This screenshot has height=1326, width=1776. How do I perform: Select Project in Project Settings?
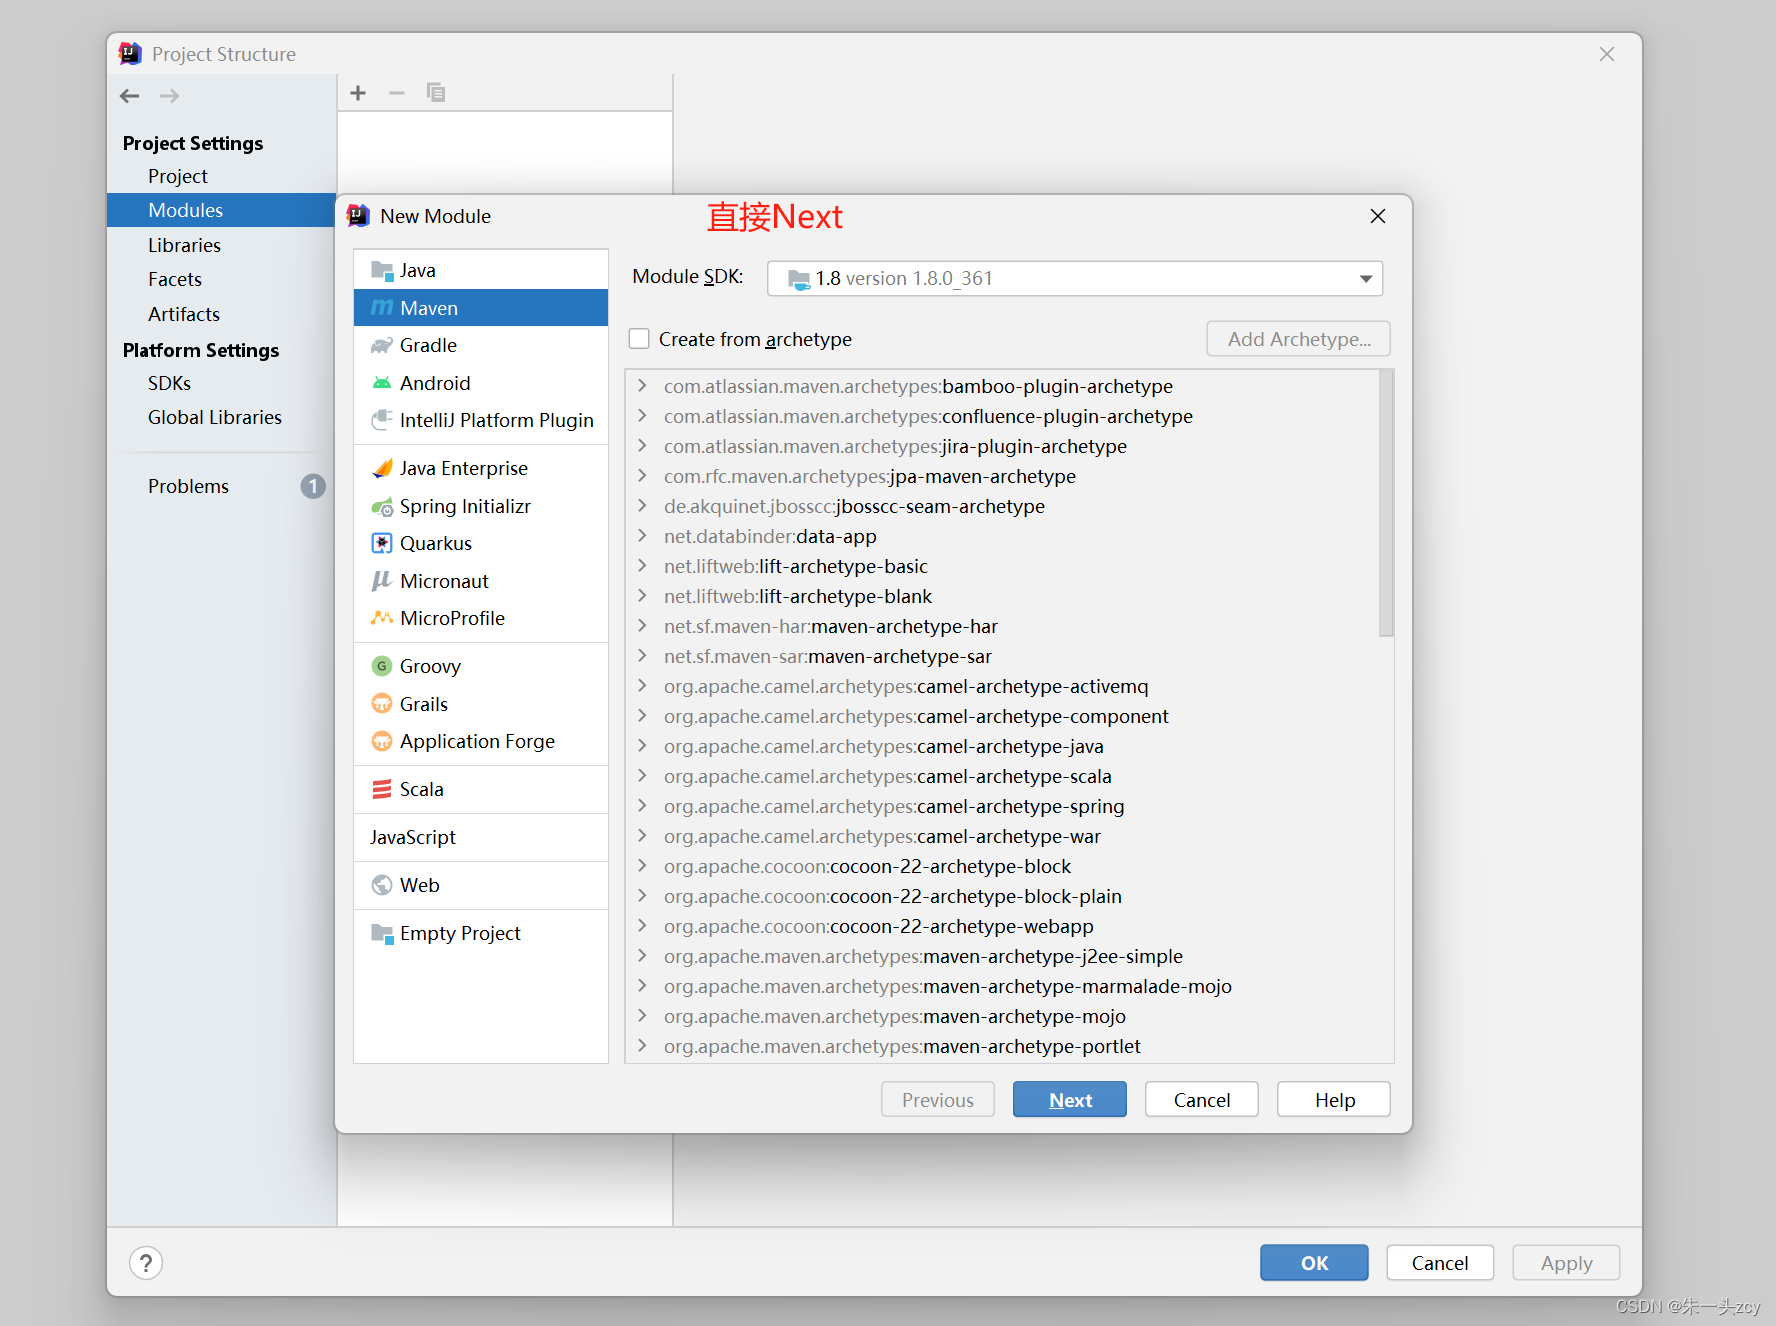(221, 176)
